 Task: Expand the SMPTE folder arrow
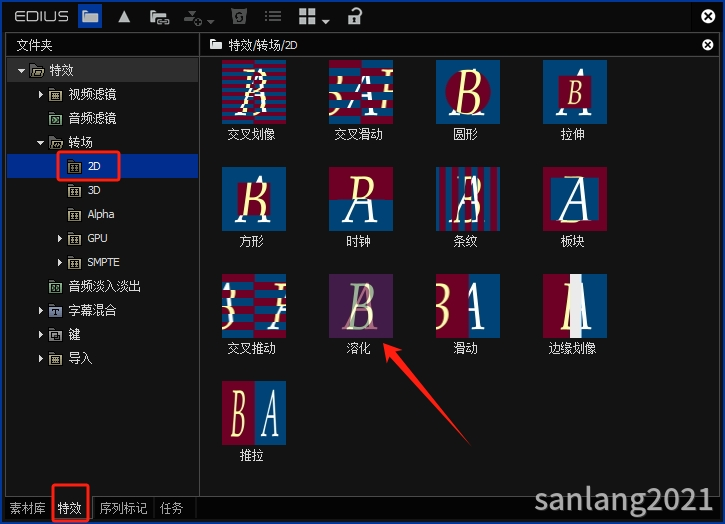tap(59, 263)
